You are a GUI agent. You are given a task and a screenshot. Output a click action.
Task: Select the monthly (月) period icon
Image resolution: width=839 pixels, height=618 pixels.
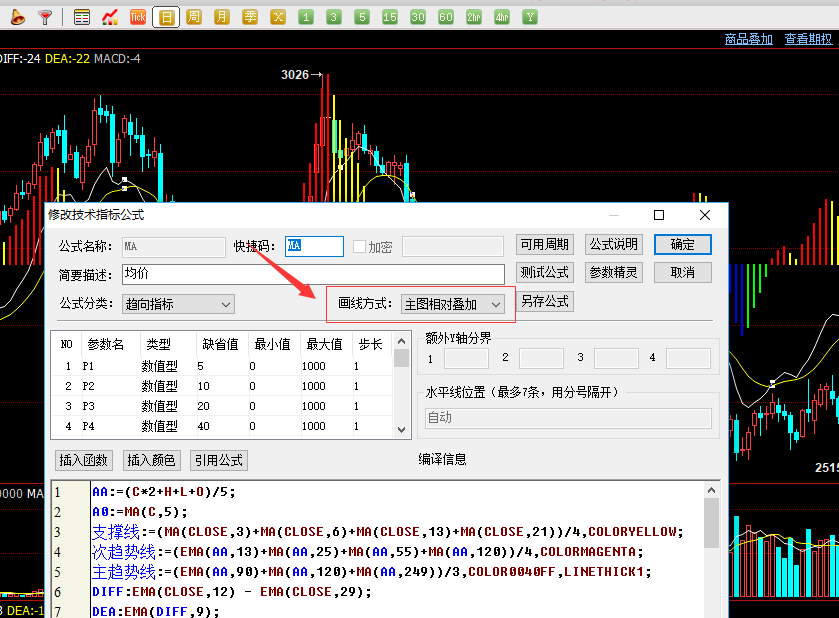click(x=222, y=16)
